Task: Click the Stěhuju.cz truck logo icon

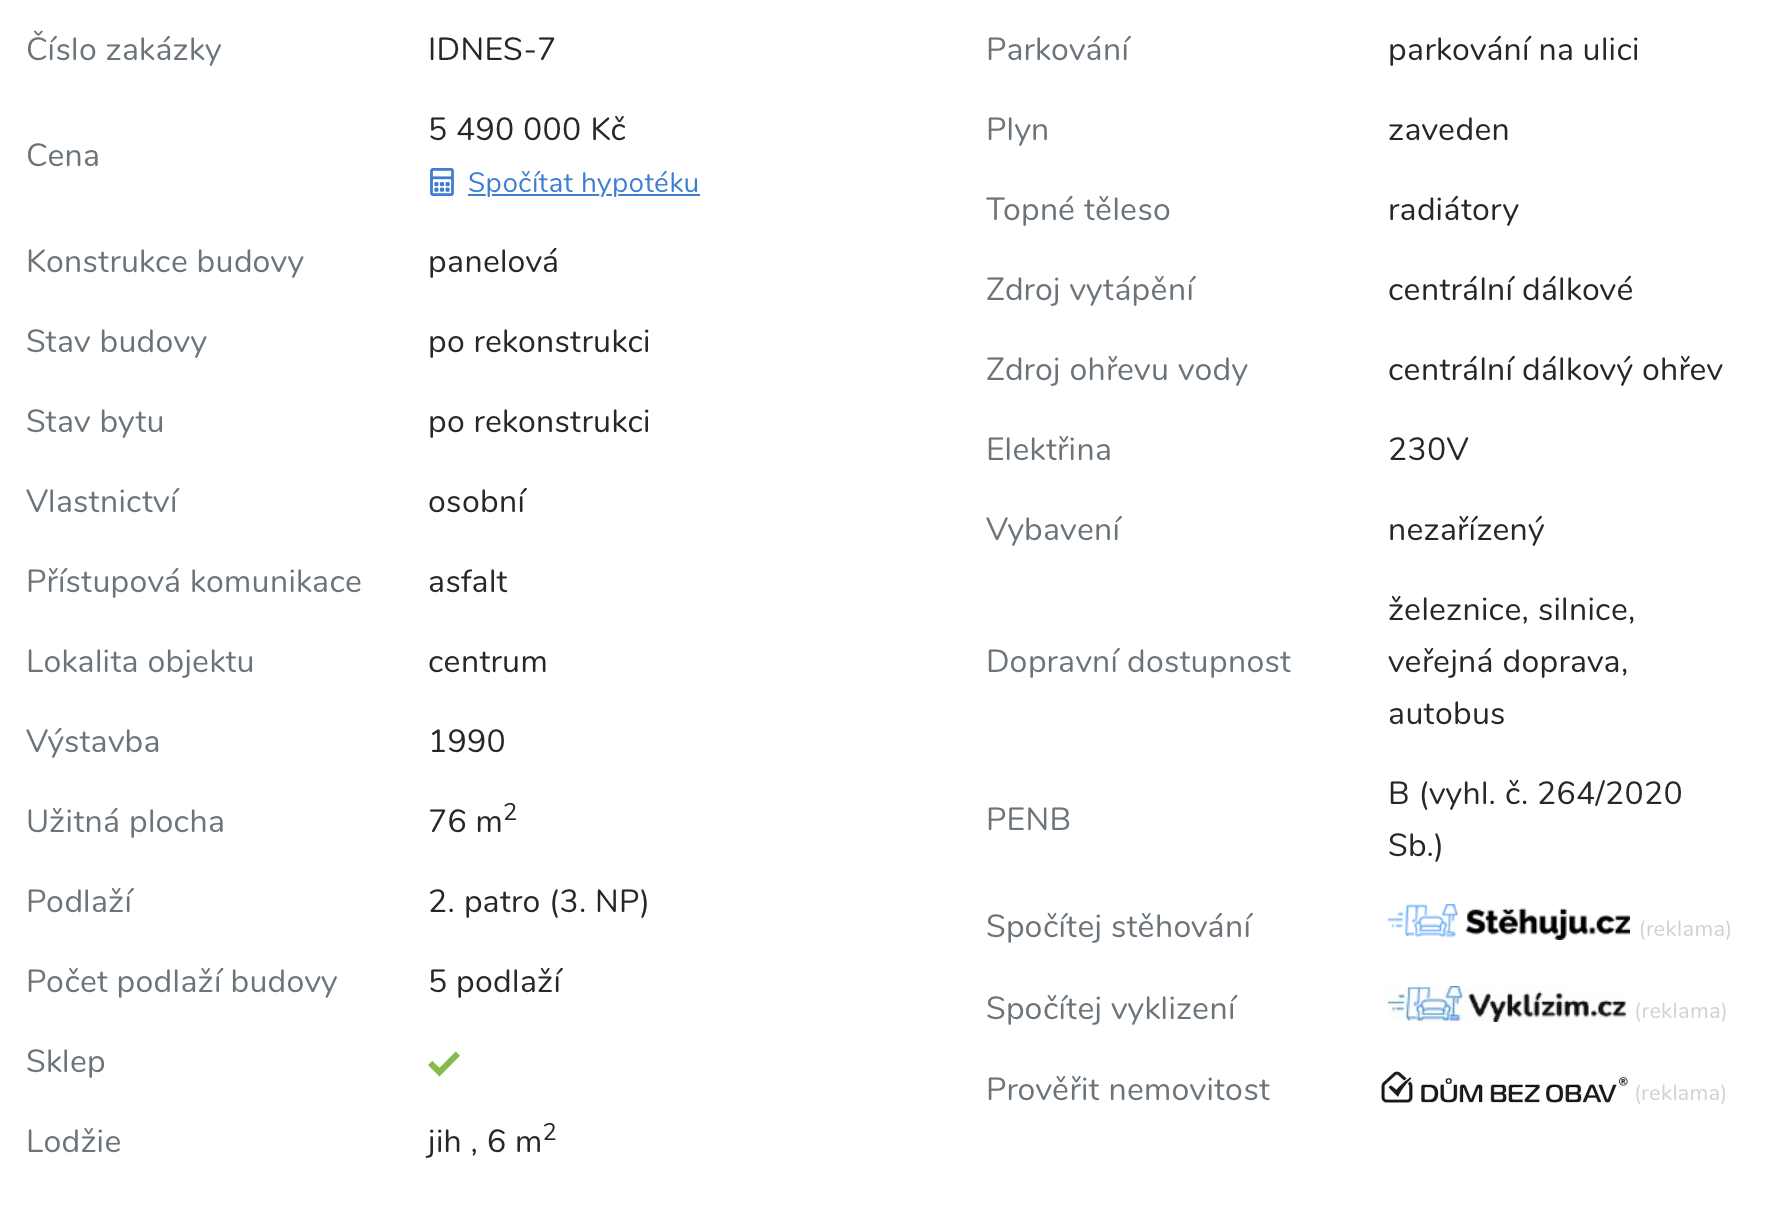Action: click(x=1423, y=921)
